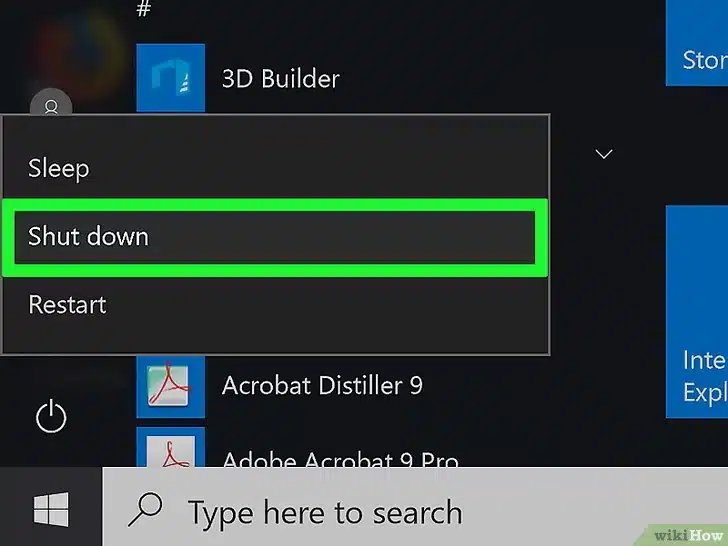Launch Acrobat Distiller 9 via its name
Viewport: 728px width, 546px height.
coord(322,385)
